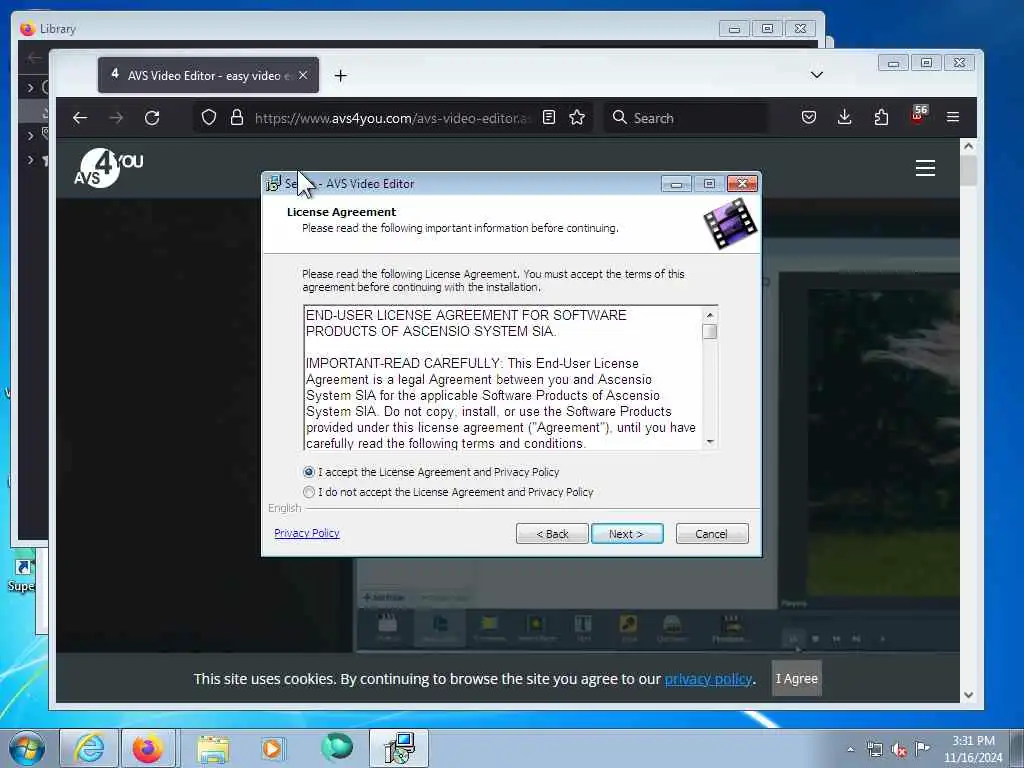Open the Save to Pocket icon
The width and height of the screenshot is (1024, 768).
pos(808,118)
